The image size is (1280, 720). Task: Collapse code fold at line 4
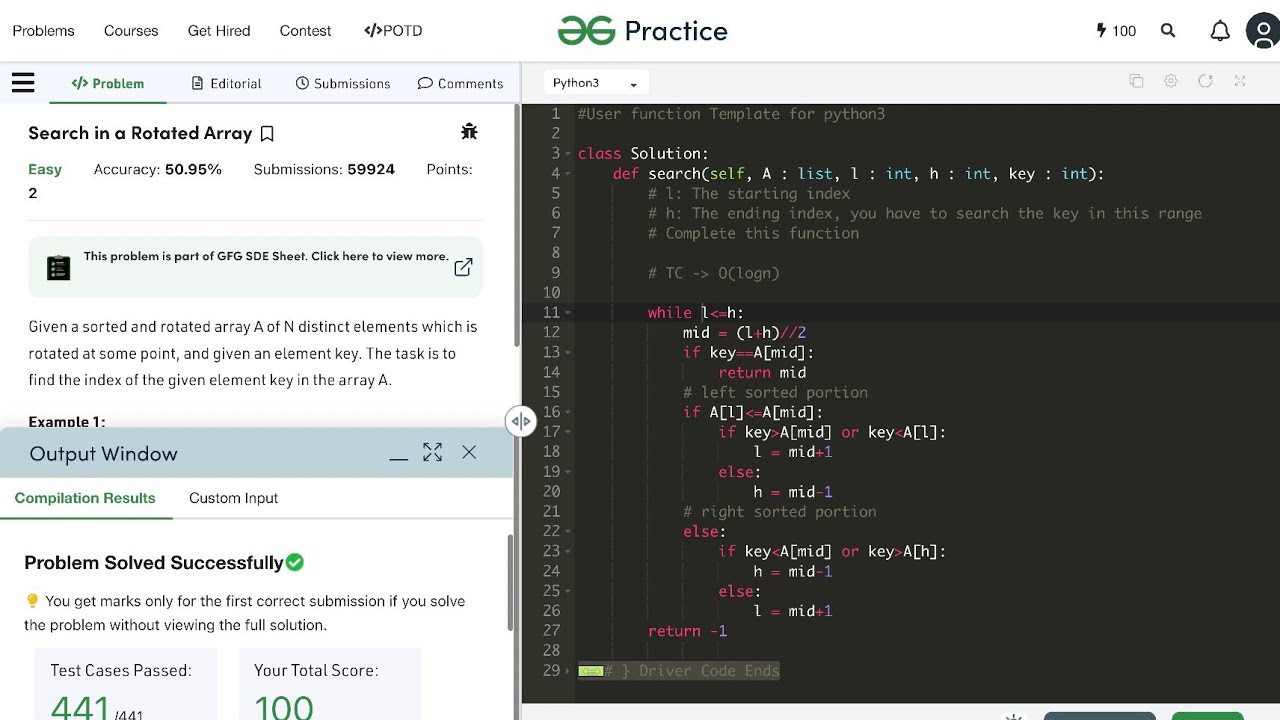[568, 173]
